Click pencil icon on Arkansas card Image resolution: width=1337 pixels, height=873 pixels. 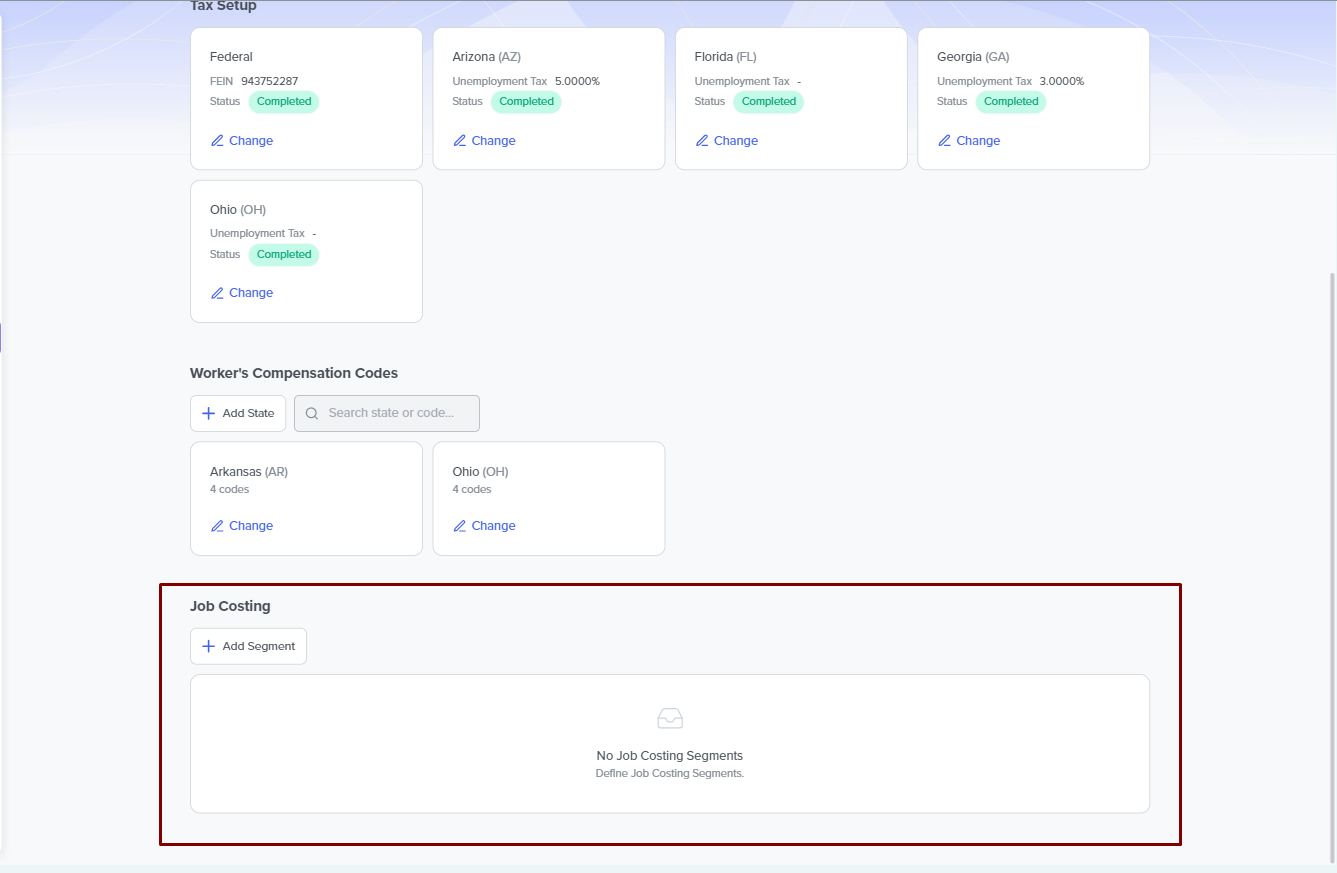217,526
